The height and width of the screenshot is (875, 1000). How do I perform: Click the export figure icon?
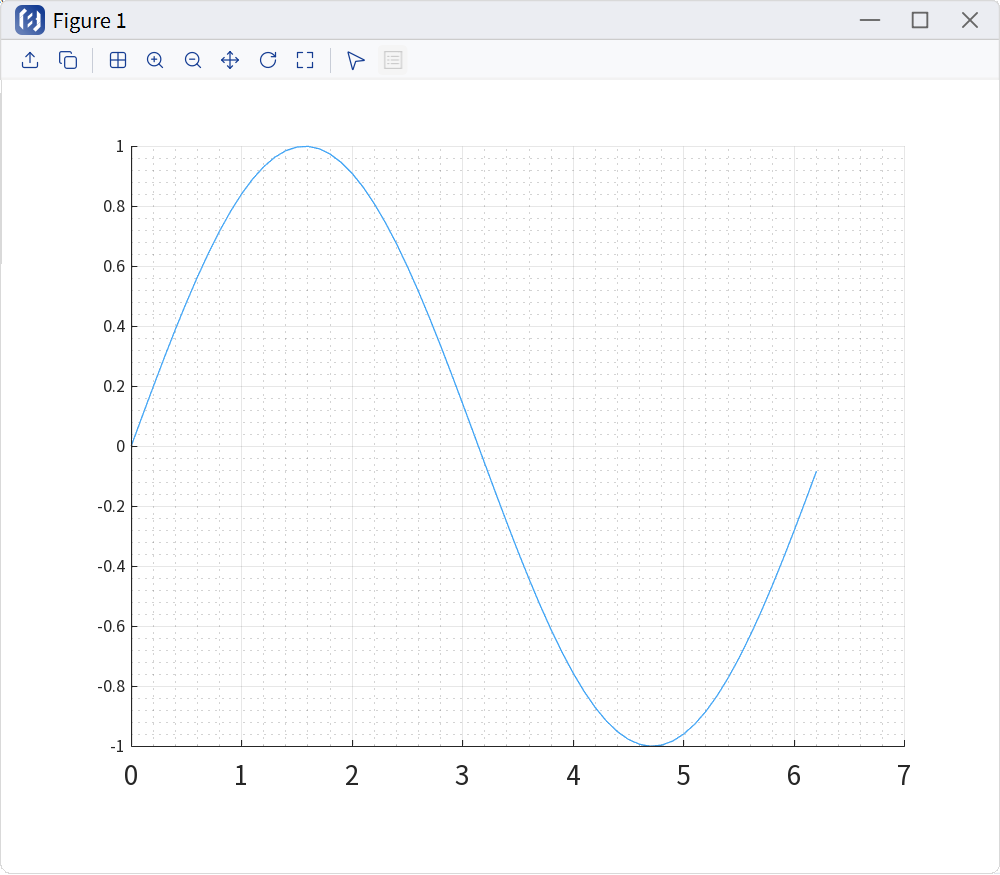(x=30, y=60)
